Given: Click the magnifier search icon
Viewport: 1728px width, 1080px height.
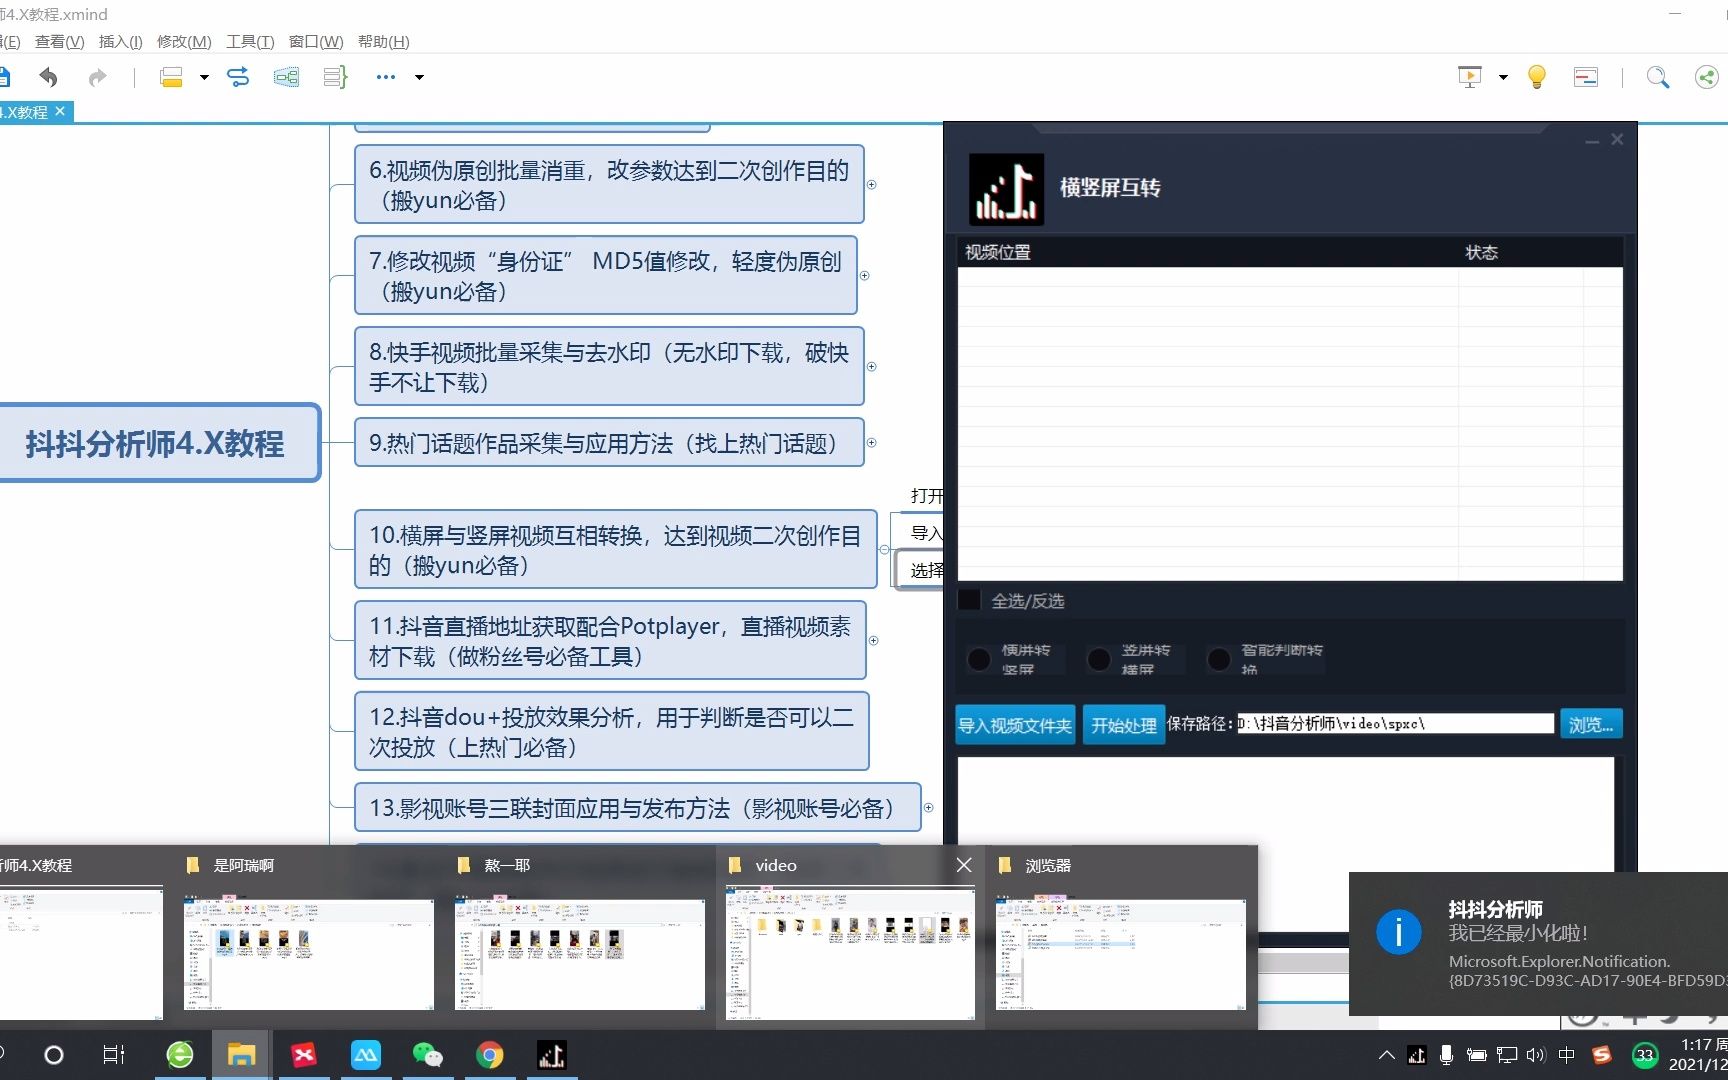Looking at the screenshot, I should click(x=1658, y=77).
